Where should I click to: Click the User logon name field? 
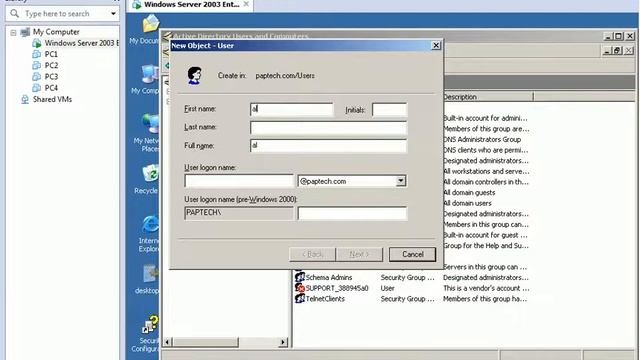[239, 181]
